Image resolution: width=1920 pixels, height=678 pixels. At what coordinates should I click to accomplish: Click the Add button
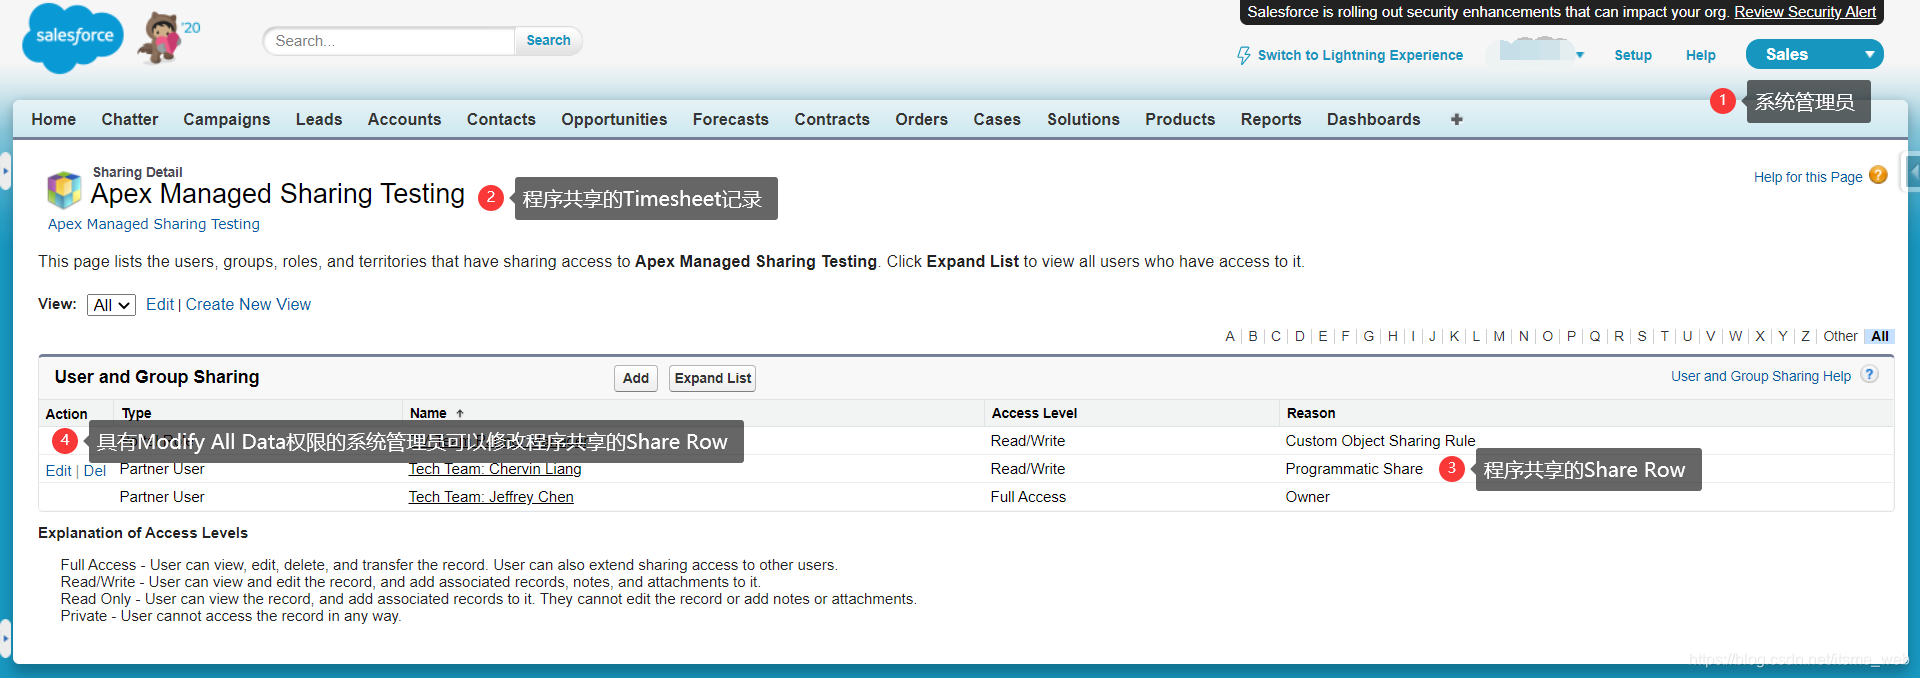click(636, 378)
